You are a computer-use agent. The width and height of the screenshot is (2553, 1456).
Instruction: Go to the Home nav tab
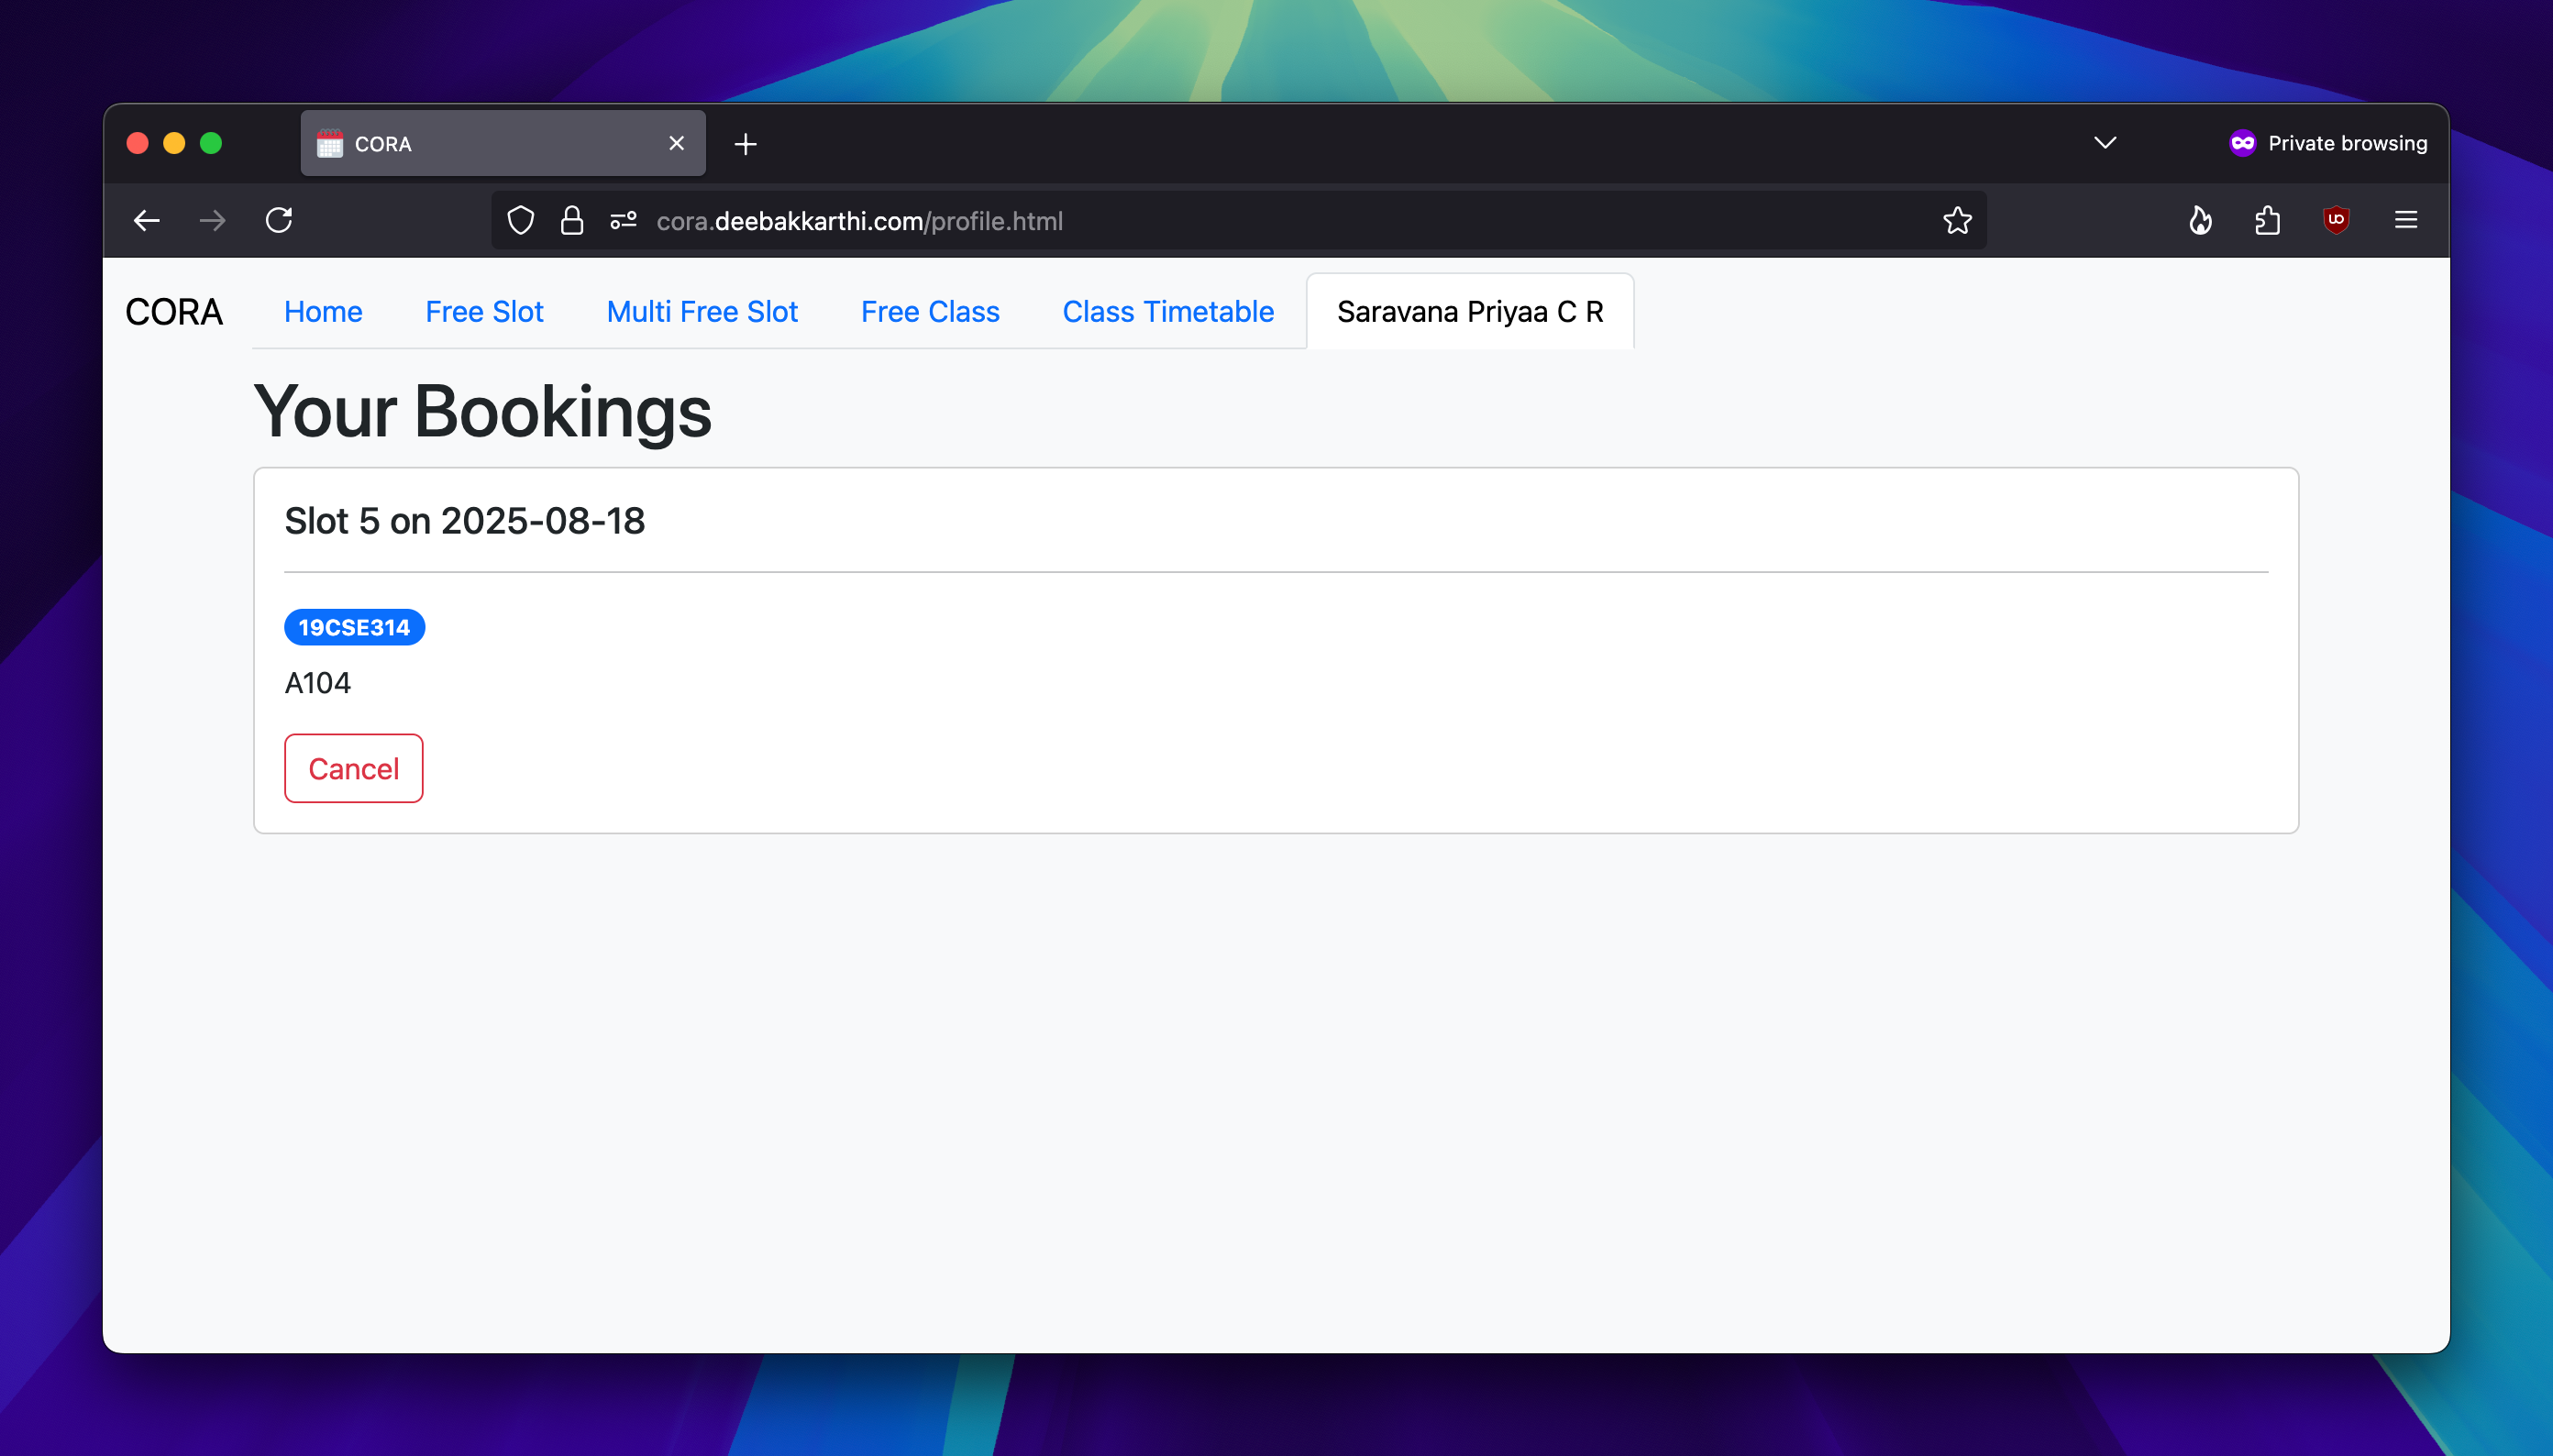click(323, 312)
